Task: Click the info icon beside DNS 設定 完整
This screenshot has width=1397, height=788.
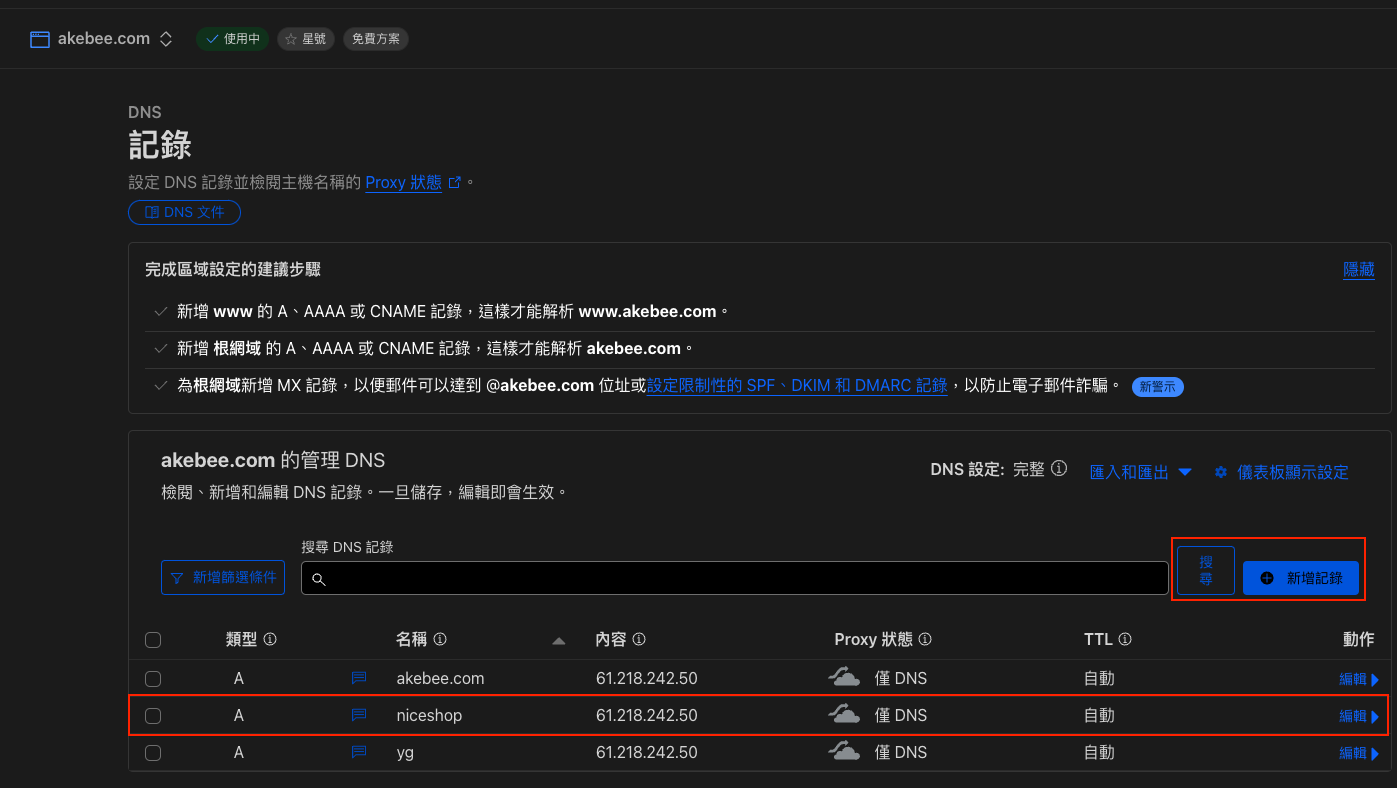Action: [x=1059, y=469]
